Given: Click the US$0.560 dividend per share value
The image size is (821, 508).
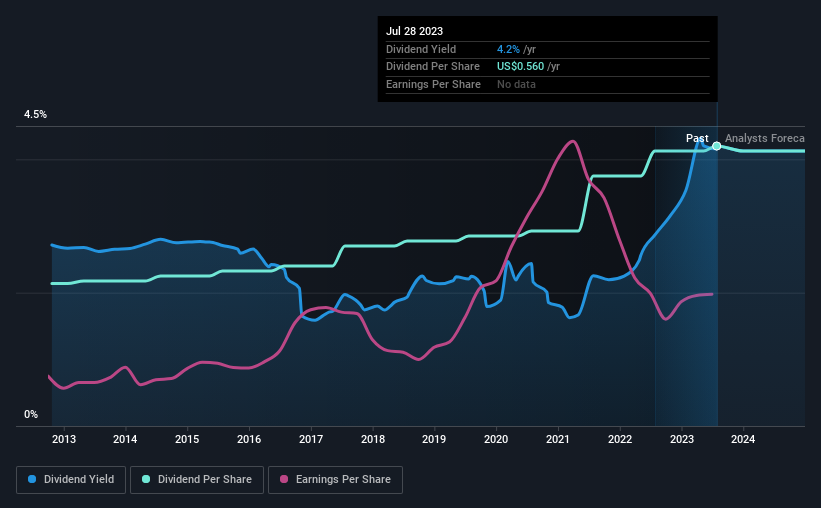Looking at the screenshot, I should 520,67.
